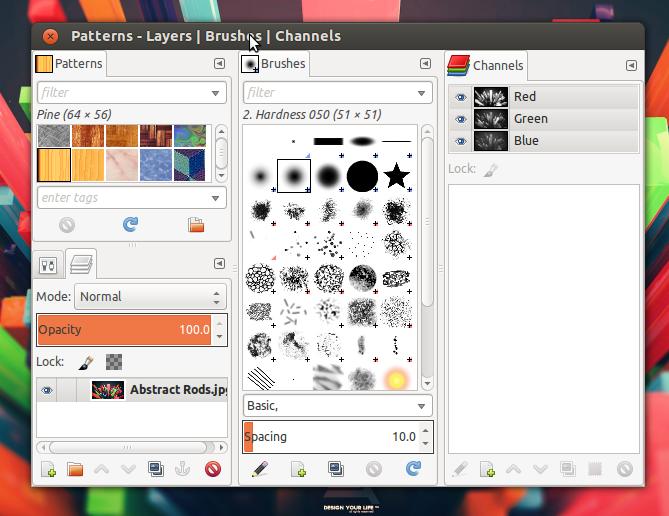Toggle visibility of the Blue channel

(461, 141)
